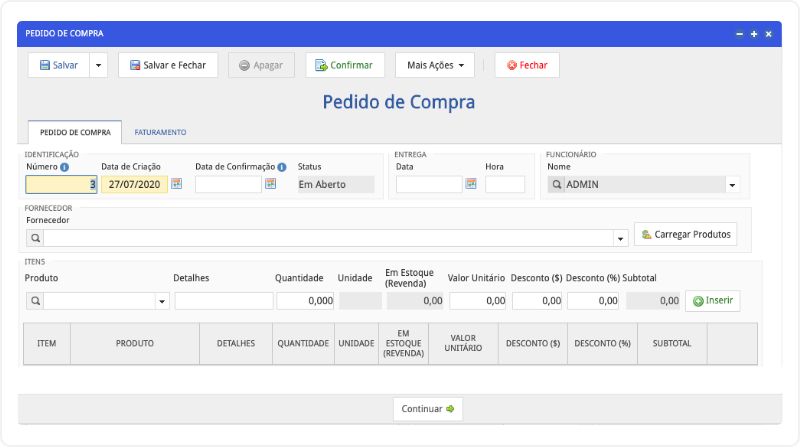This screenshot has height=447, width=800.
Task: Minimize the Pedido de Compra window
Action: click(x=740, y=34)
